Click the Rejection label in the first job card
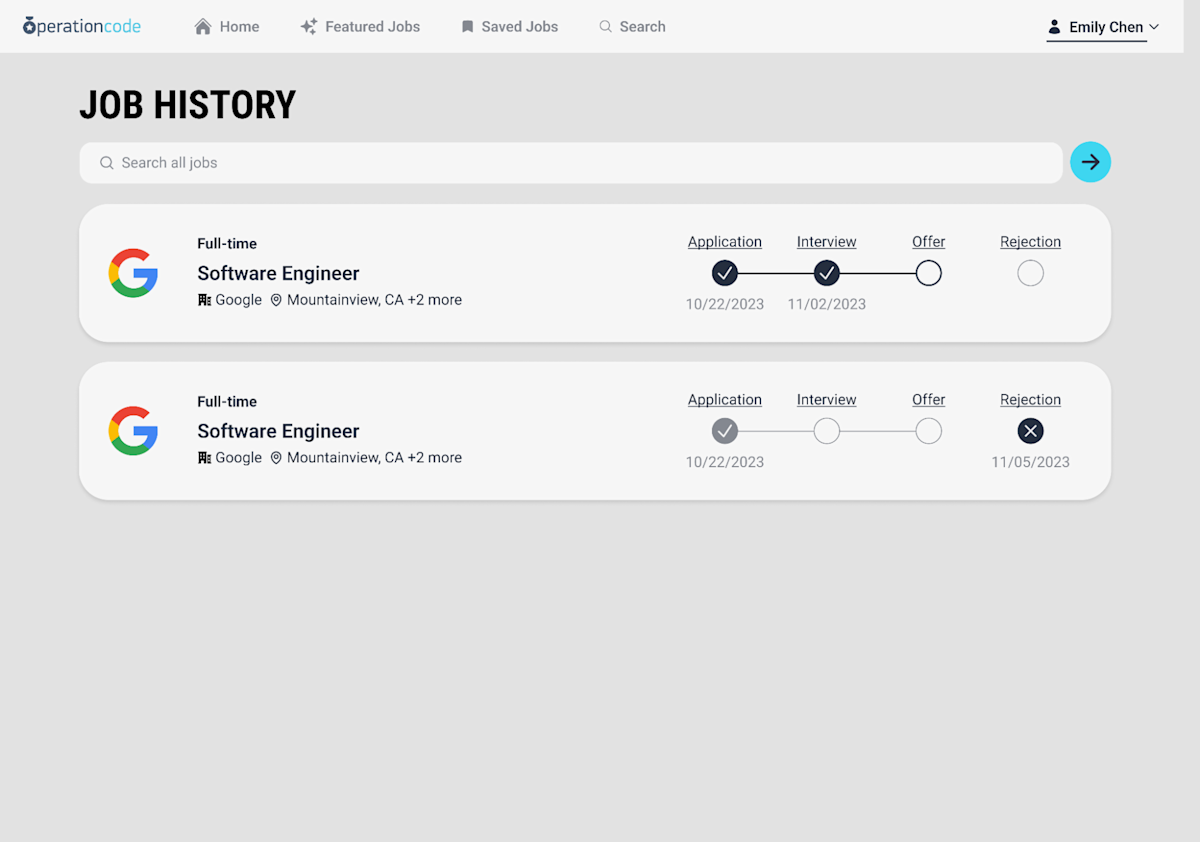 (1031, 242)
